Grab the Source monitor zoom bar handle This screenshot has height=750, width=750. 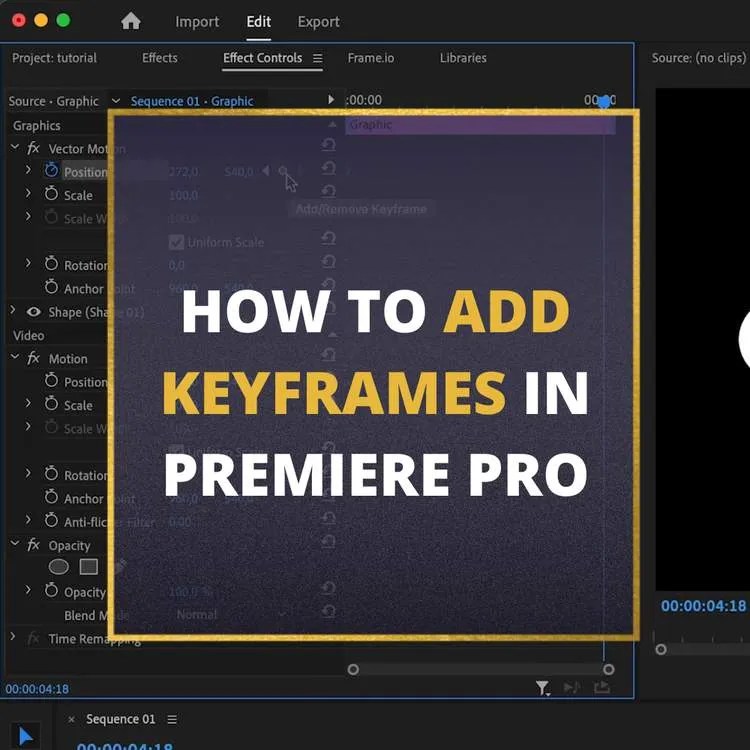coord(661,649)
